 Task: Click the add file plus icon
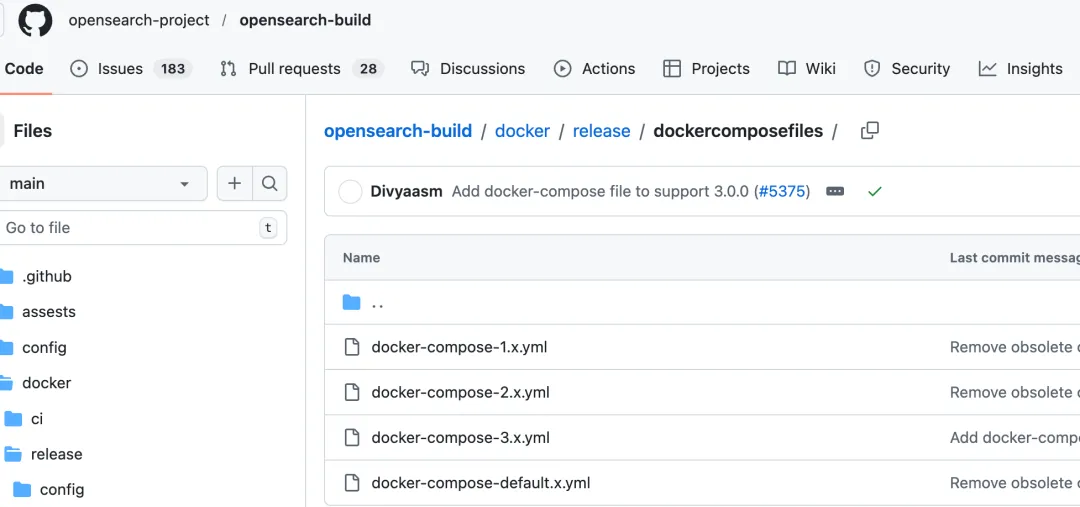coord(234,183)
